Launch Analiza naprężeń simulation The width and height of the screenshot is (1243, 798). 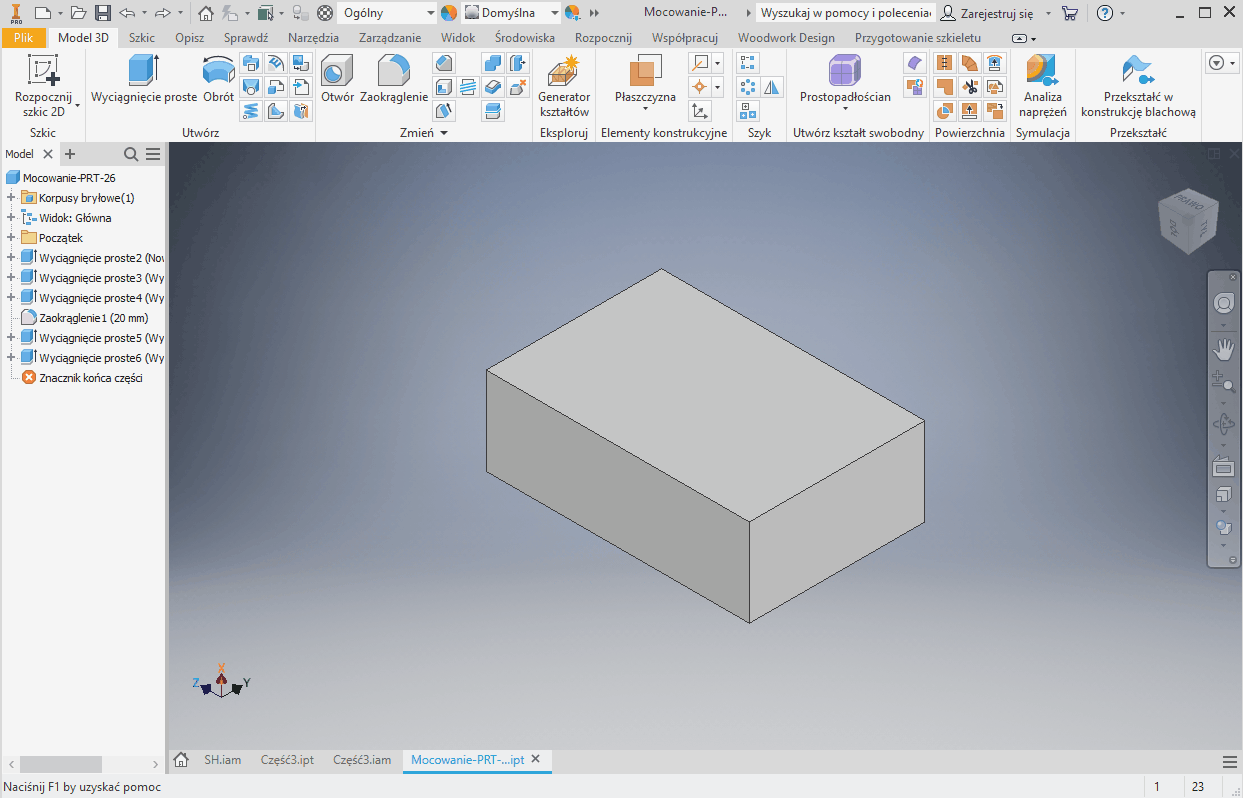[x=1042, y=86]
